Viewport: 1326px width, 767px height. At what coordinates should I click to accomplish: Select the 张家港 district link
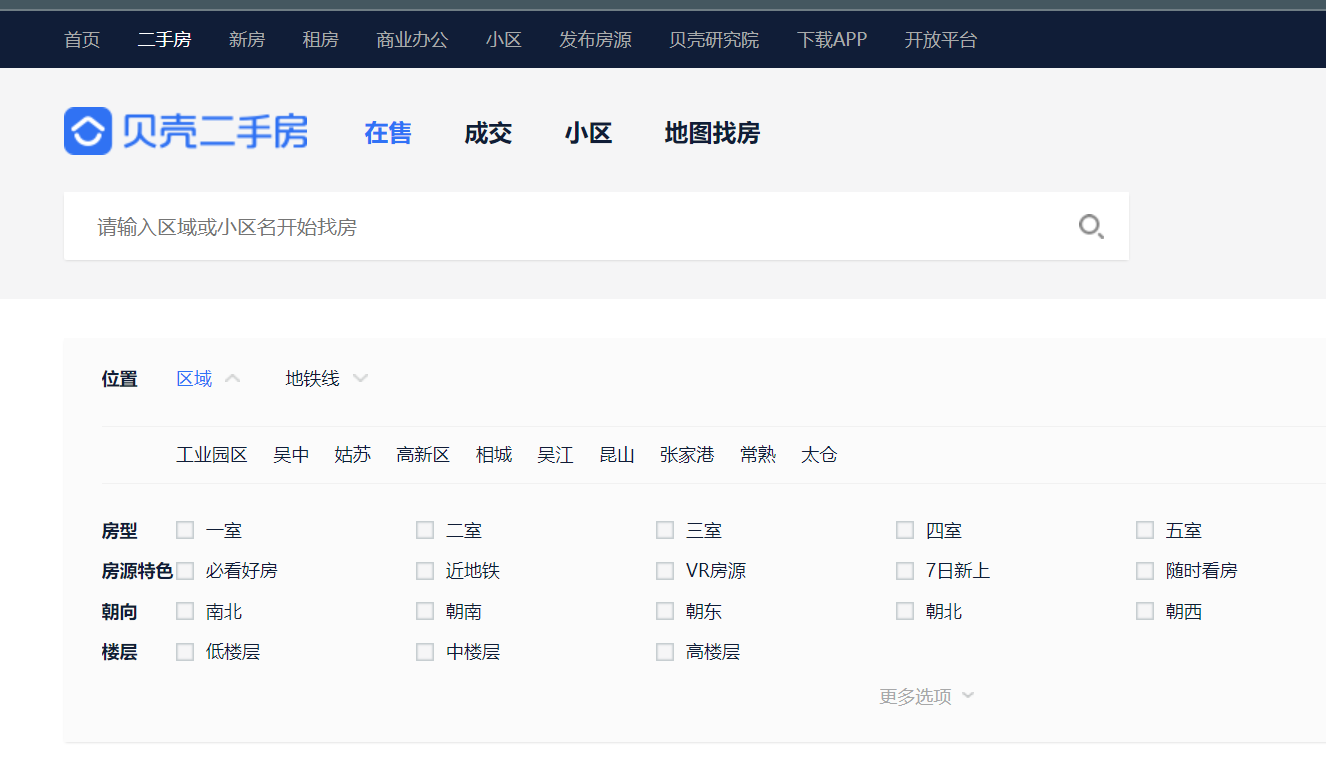click(687, 455)
